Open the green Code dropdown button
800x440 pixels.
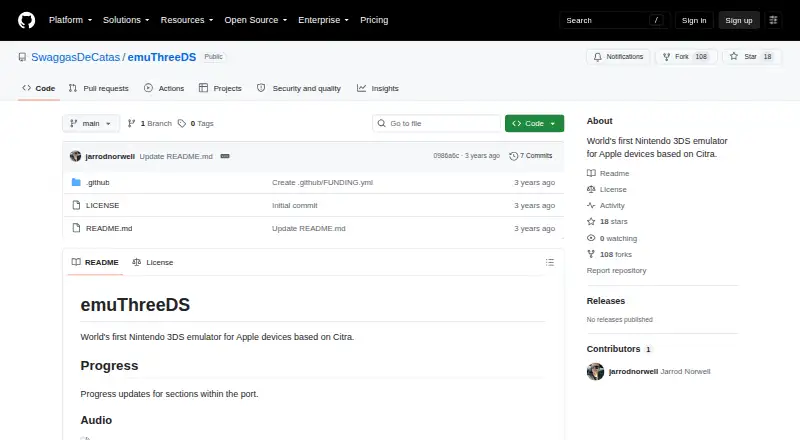534,124
